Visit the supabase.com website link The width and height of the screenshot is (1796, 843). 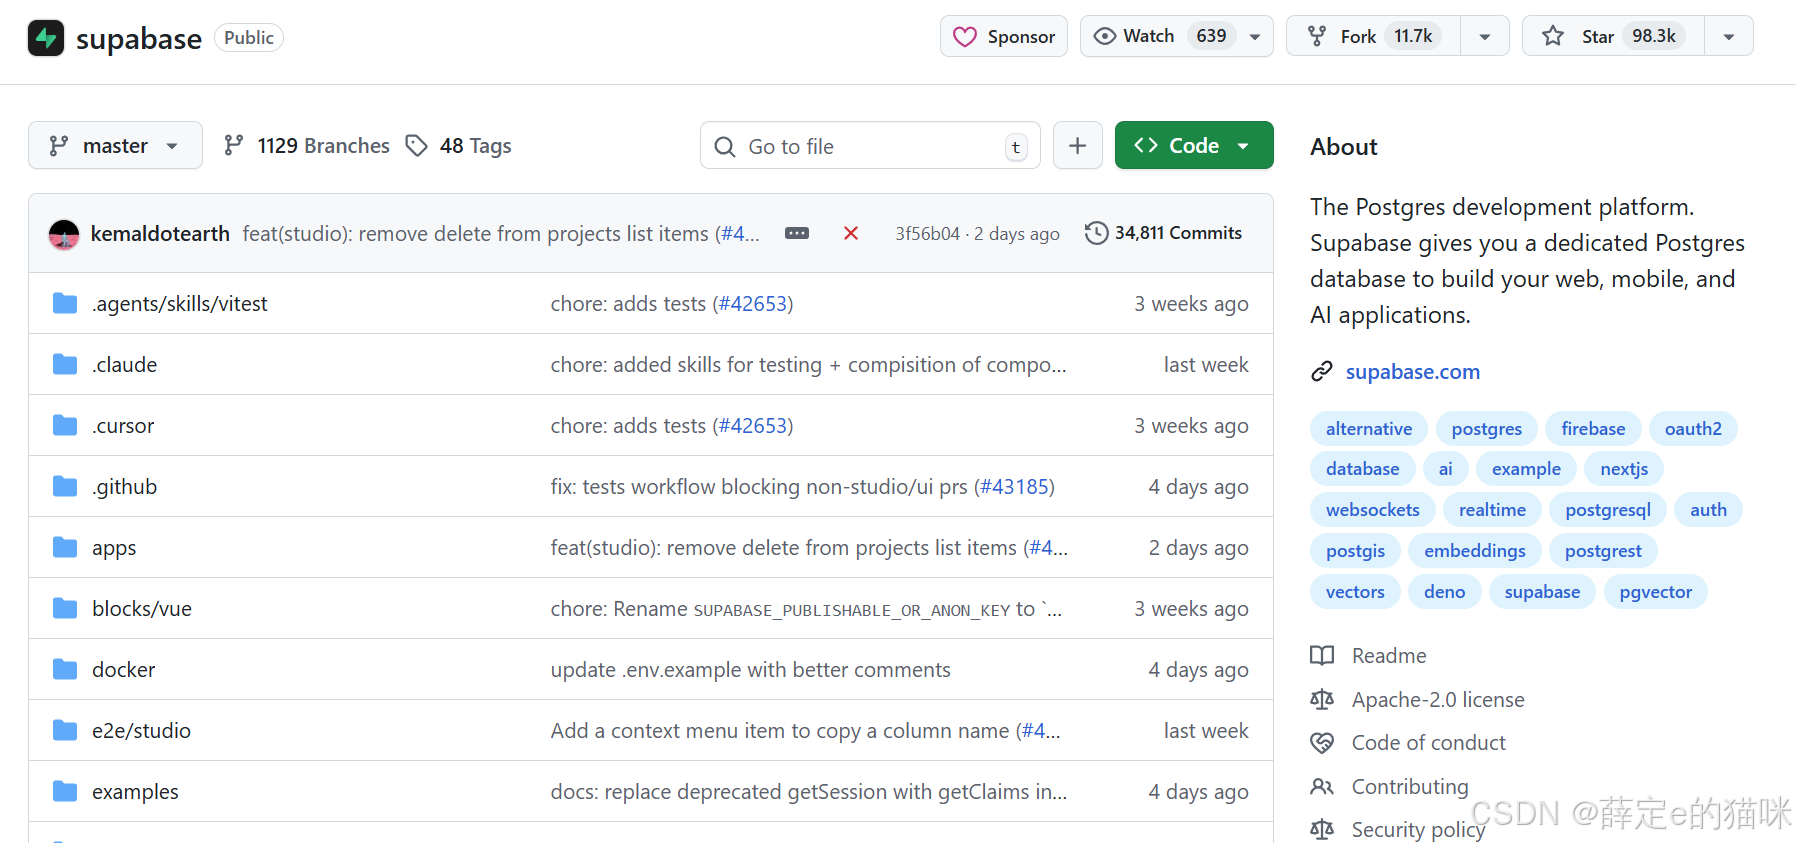click(x=1412, y=372)
